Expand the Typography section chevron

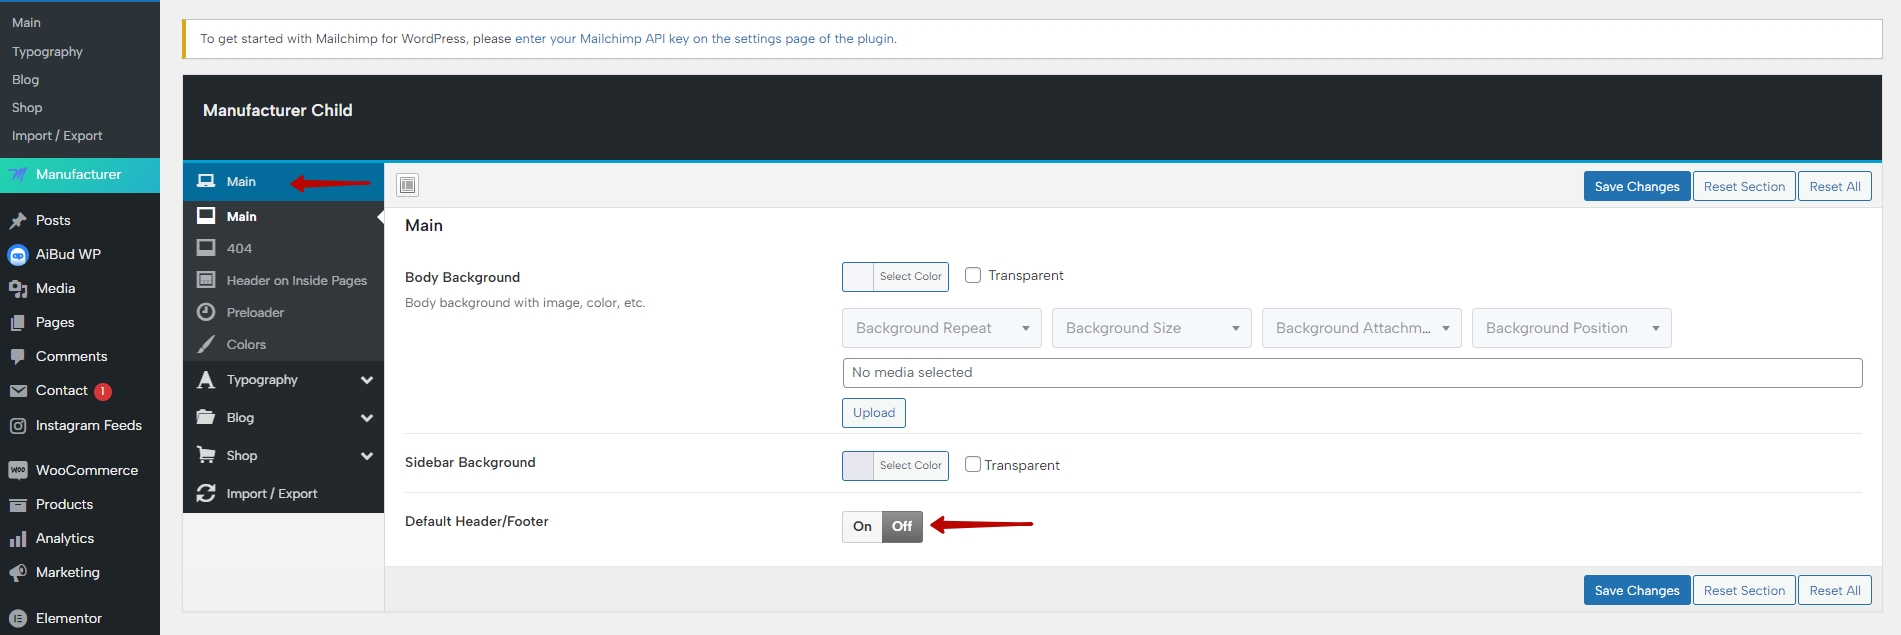(x=367, y=380)
